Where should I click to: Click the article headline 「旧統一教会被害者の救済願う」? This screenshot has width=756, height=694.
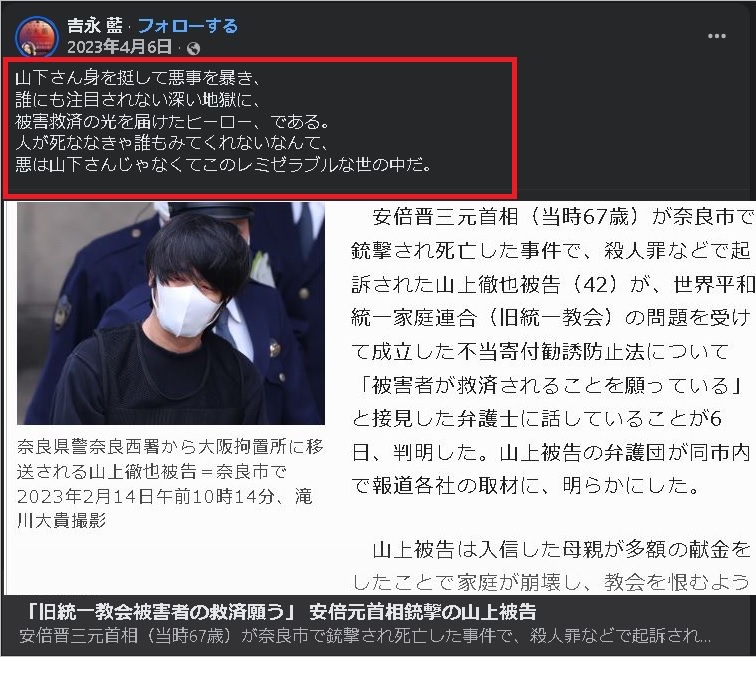click(281, 612)
